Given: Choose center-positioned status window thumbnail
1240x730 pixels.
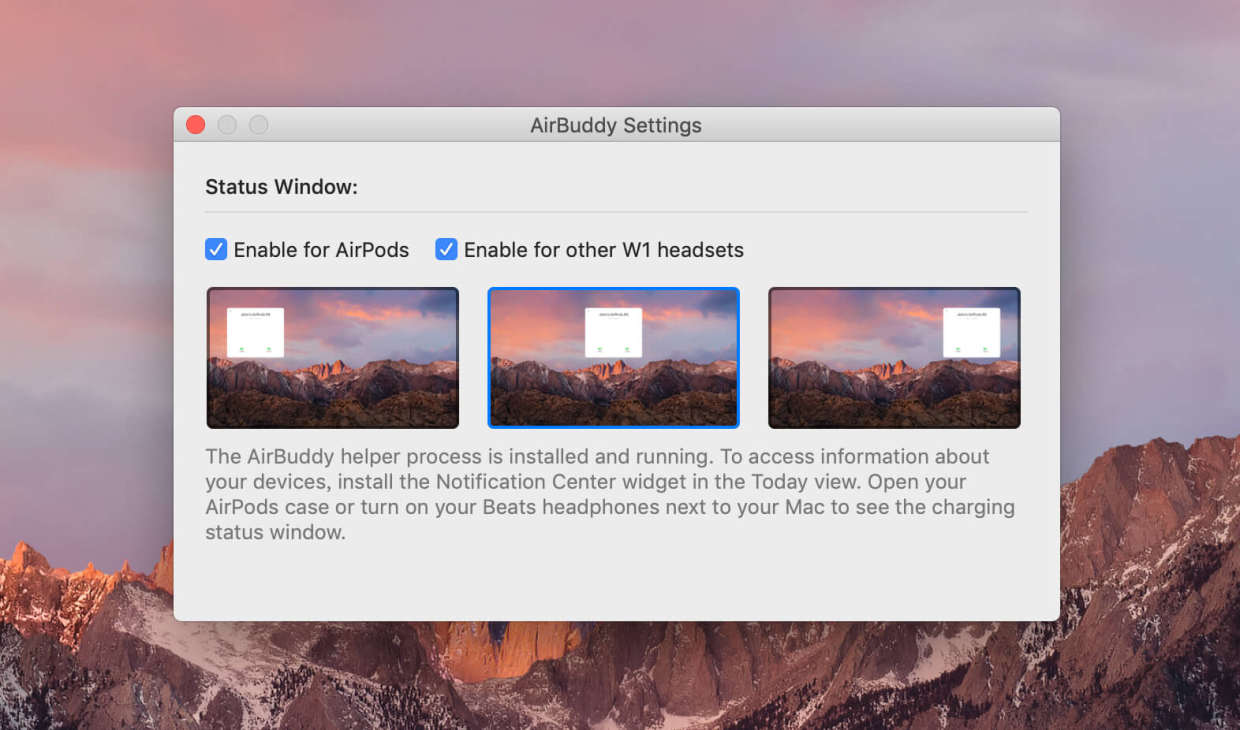Looking at the screenshot, I should coord(613,358).
